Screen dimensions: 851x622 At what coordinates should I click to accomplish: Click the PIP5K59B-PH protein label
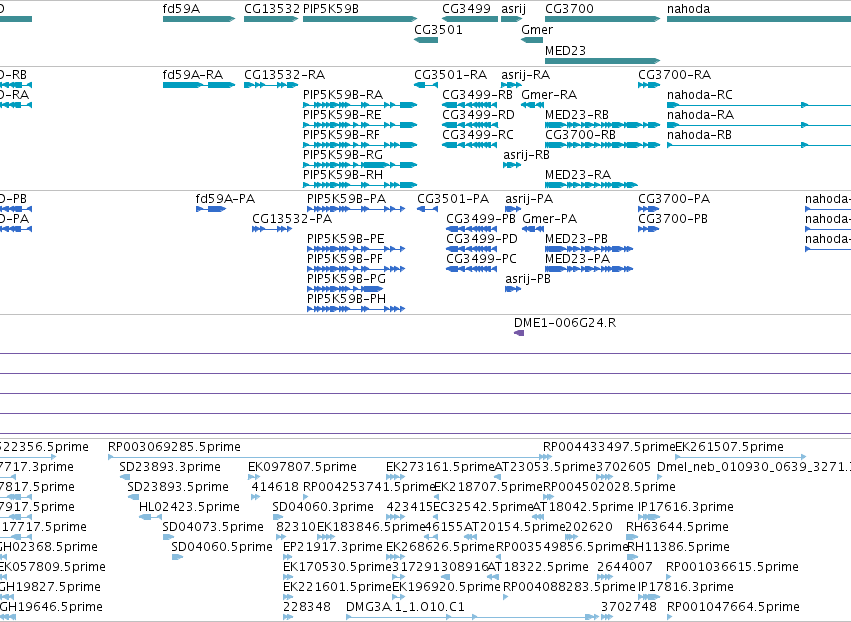[346, 299]
